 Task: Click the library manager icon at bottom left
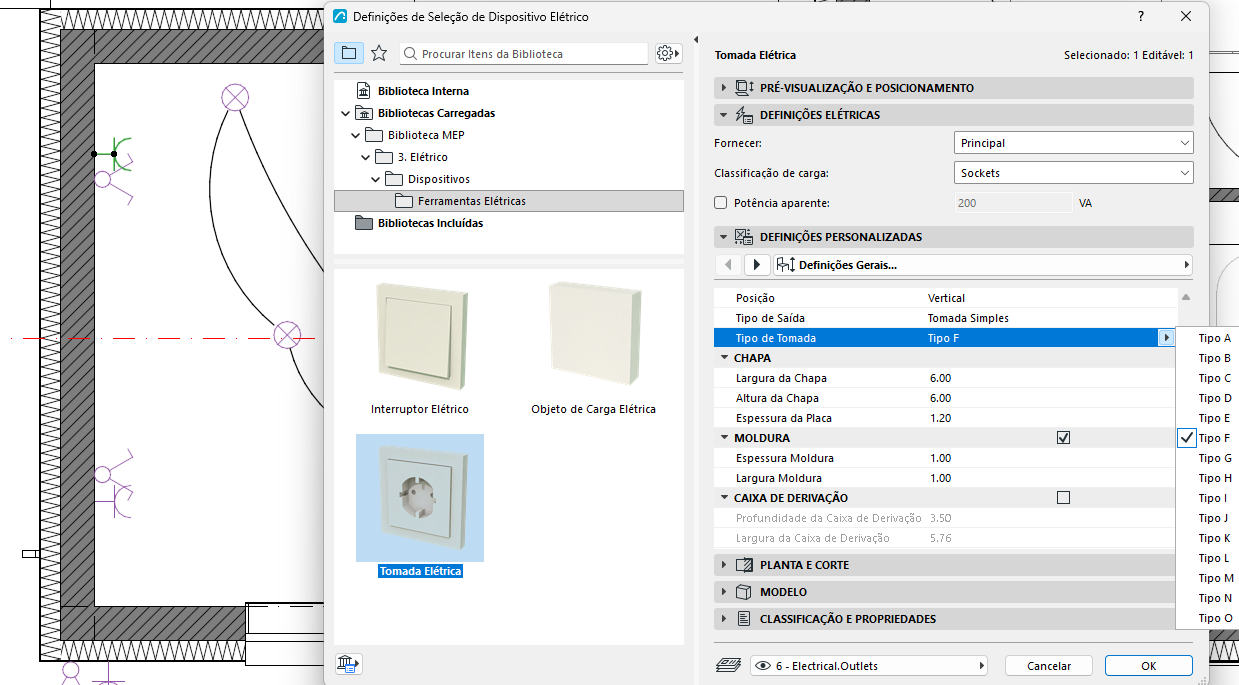(x=350, y=664)
